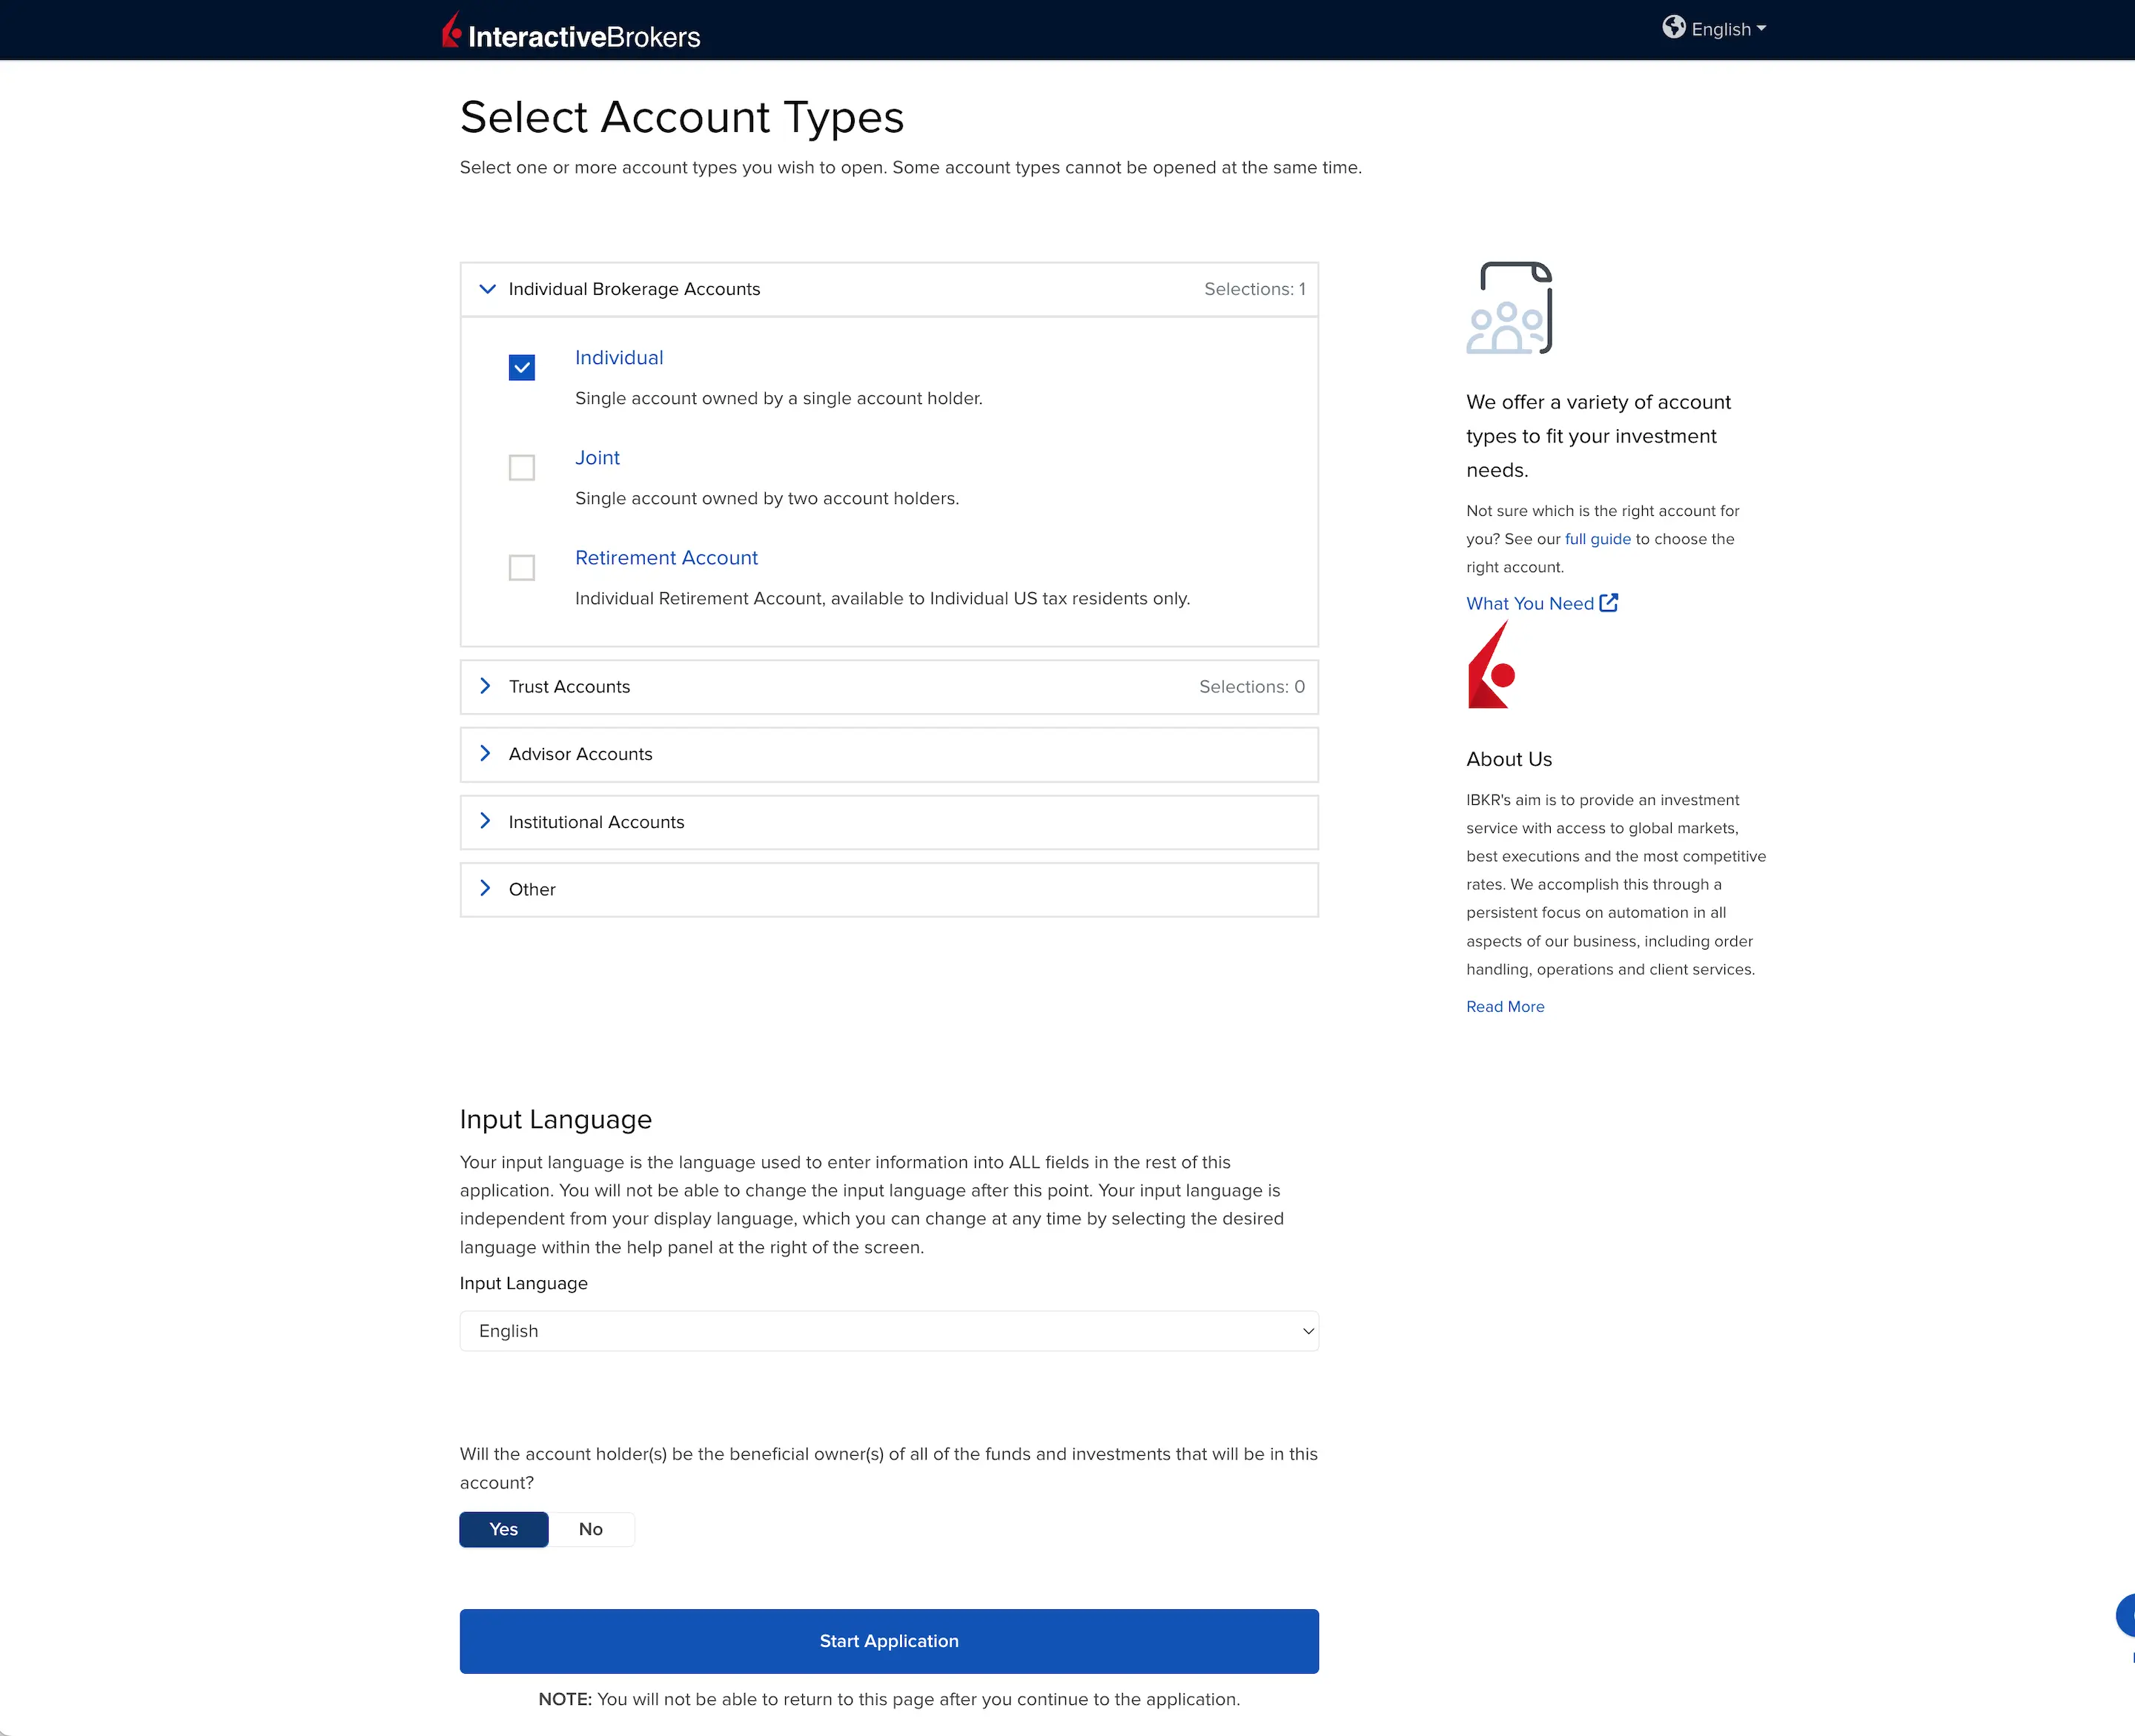Click the external link icon beside What You Need
This screenshot has height=1736, width=2135.
tap(1608, 603)
